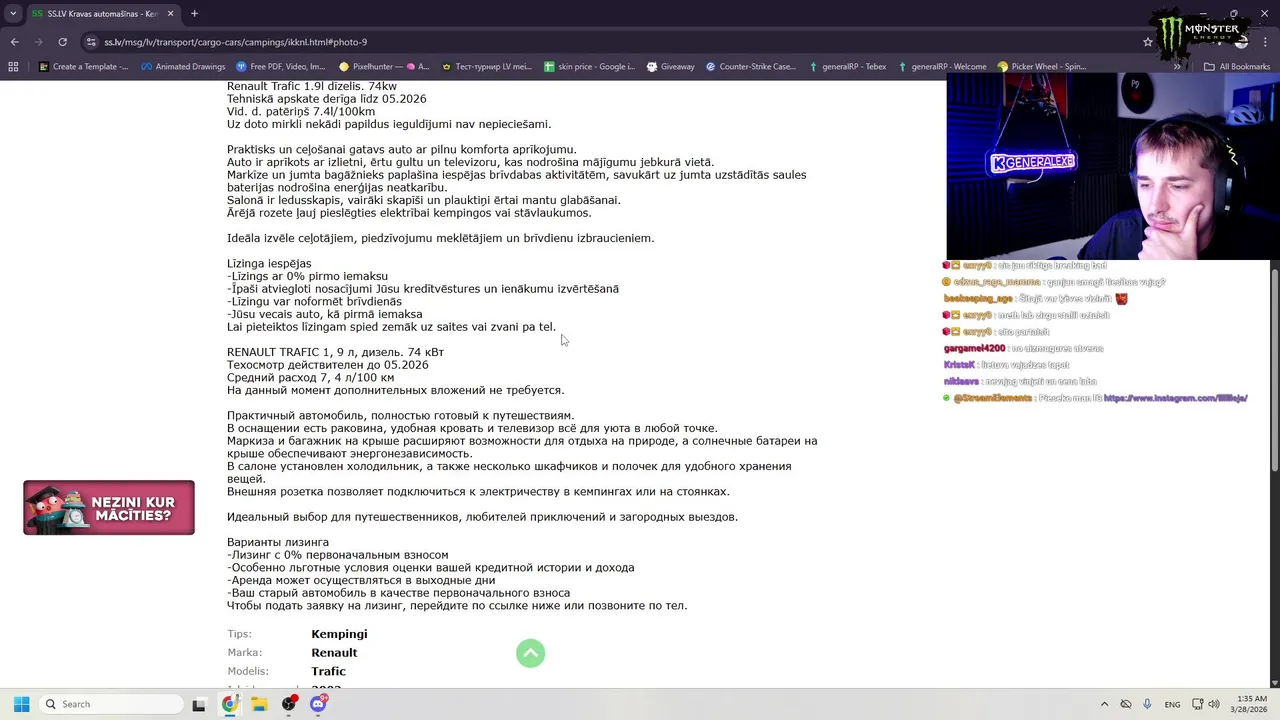Show more bookmarks with the double chevron
The image size is (1280, 720).
click(x=1177, y=67)
